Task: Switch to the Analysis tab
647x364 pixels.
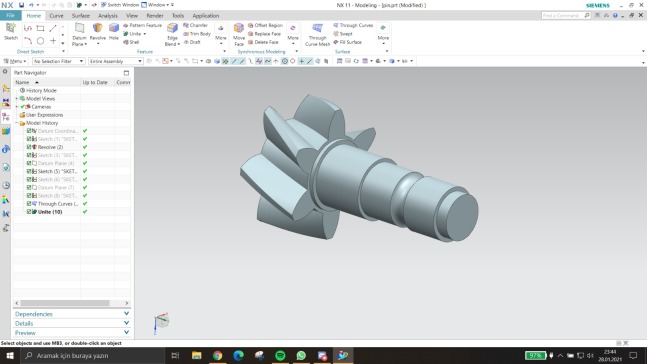Action: [x=108, y=16]
